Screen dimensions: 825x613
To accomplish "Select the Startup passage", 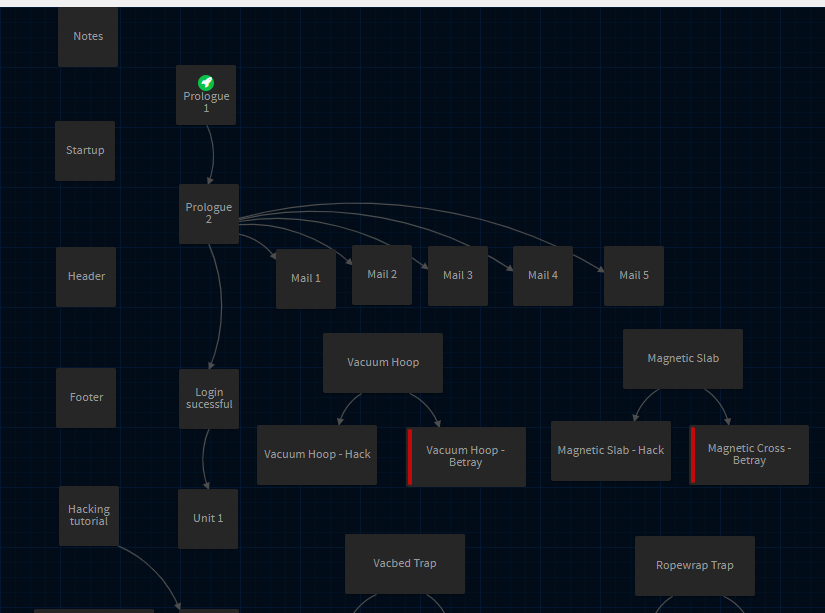I will [x=85, y=151].
